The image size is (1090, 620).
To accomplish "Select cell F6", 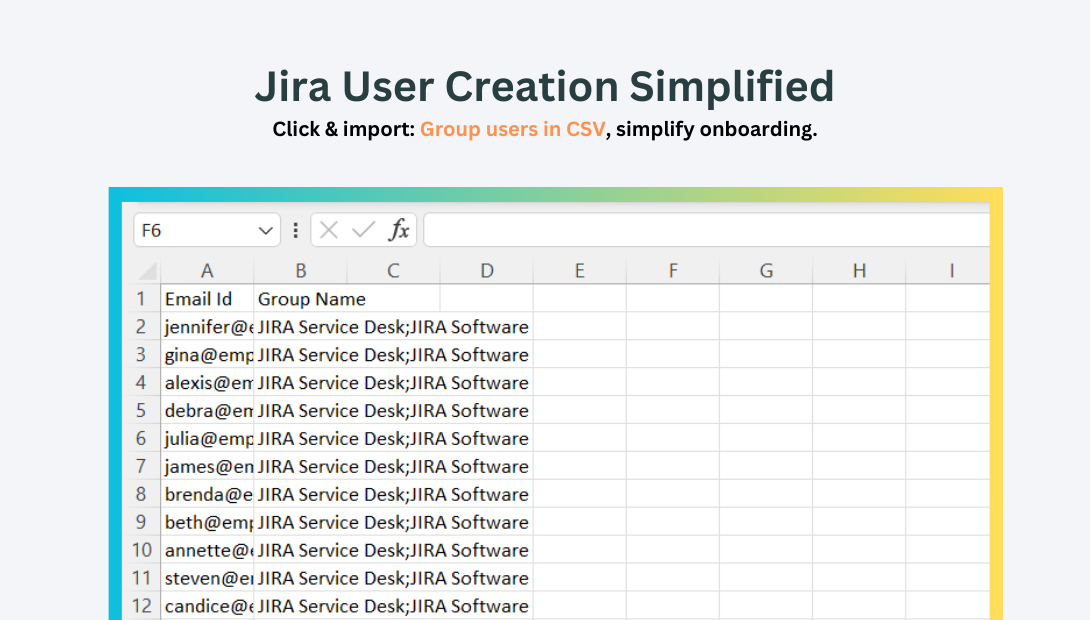I will point(673,438).
